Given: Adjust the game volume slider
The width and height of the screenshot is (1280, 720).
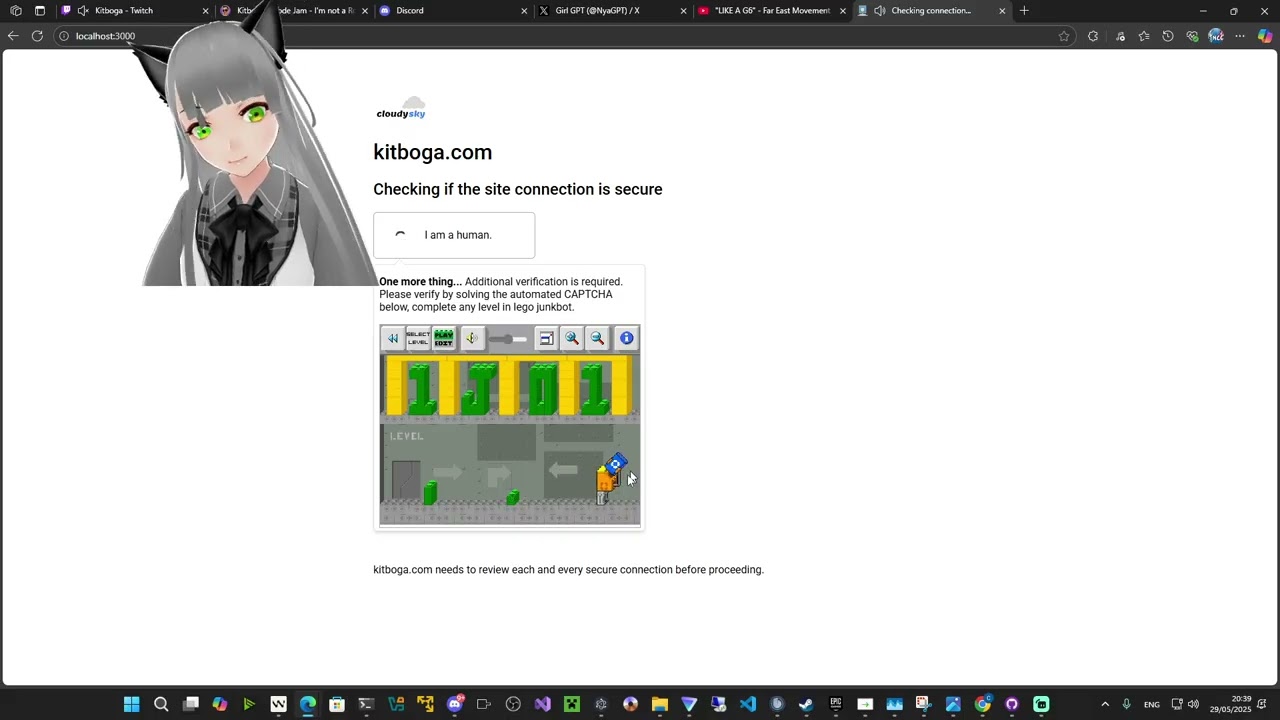Looking at the screenshot, I should (x=507, y=339).
